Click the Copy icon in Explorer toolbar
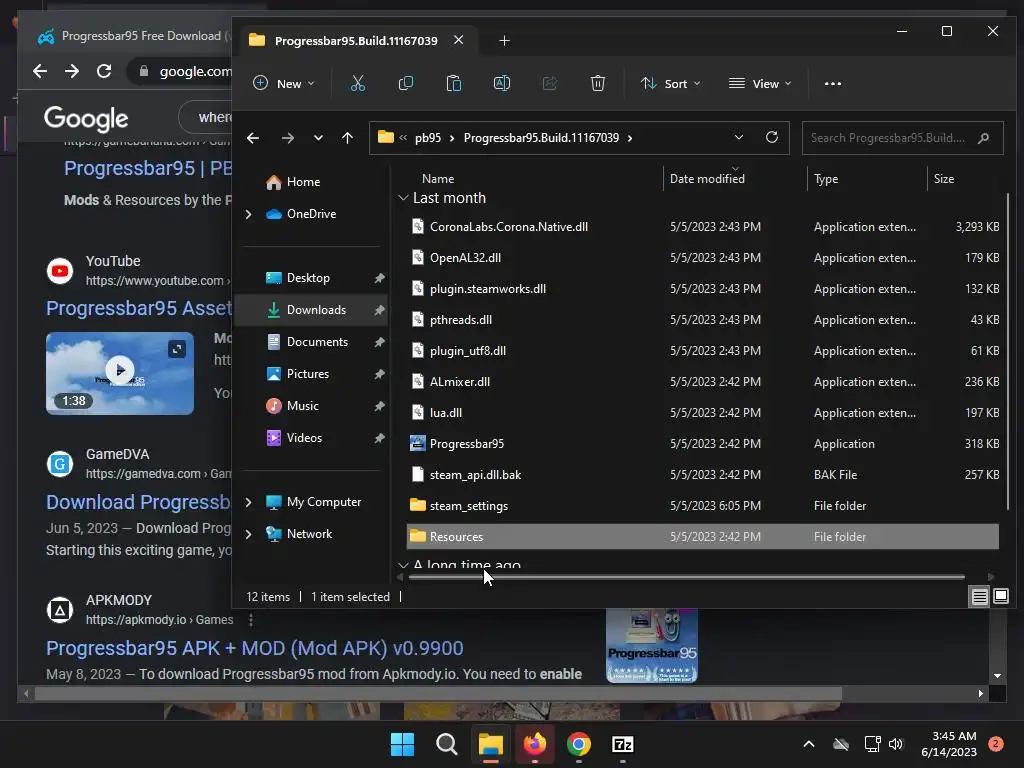This screenshot has height=768, width=1024. pyautogui.click(x=406, y=84)
